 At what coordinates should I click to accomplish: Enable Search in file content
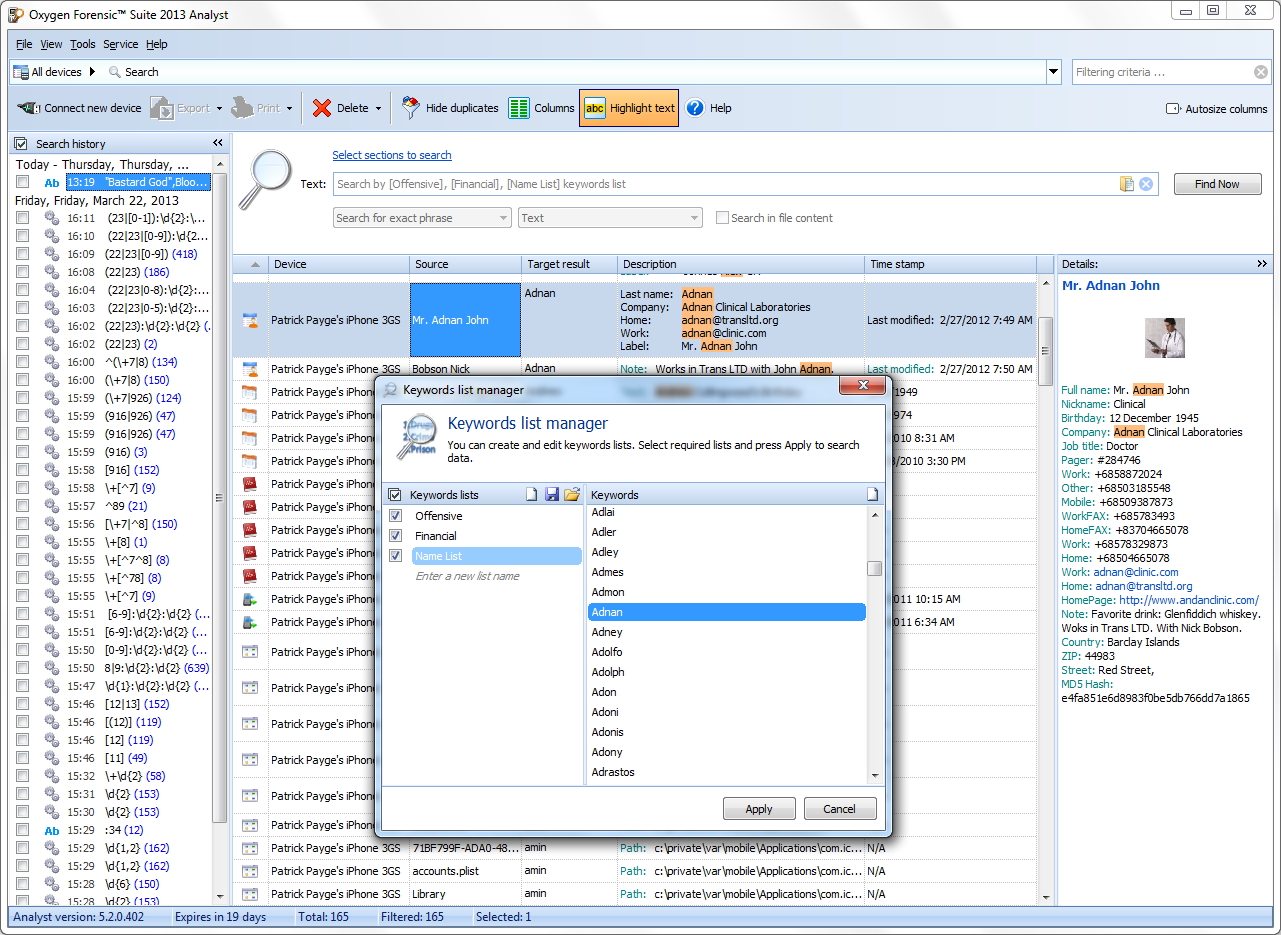point(722,218)
